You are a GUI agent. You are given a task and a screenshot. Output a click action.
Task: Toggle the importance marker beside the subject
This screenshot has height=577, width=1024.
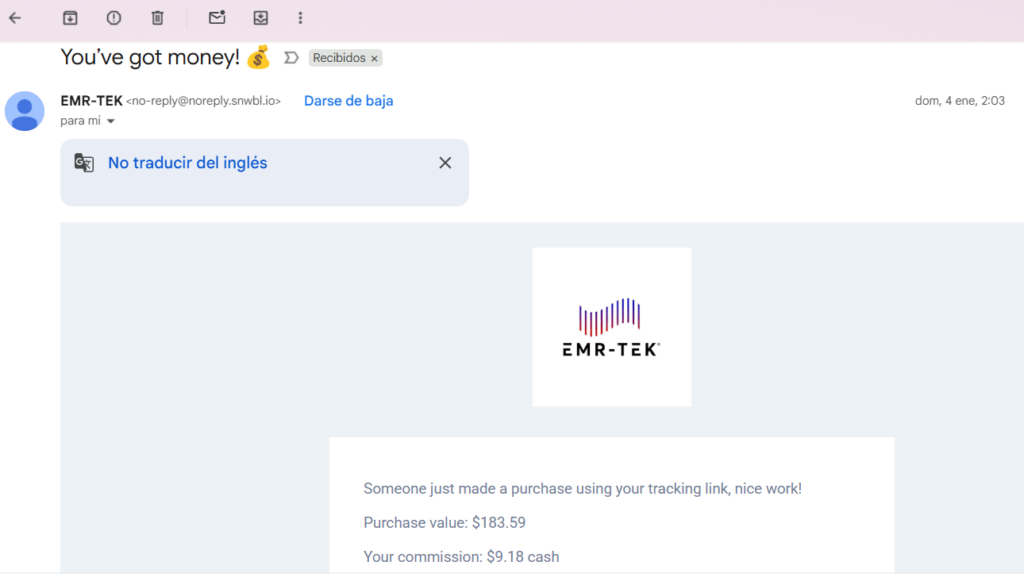[x=291, y=58]
